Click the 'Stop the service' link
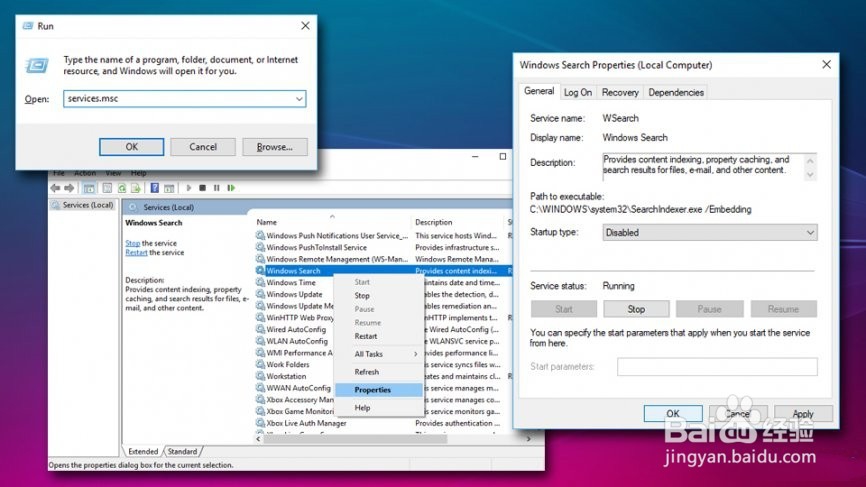This screenshot has width=866, height=487. coord(133,243)
